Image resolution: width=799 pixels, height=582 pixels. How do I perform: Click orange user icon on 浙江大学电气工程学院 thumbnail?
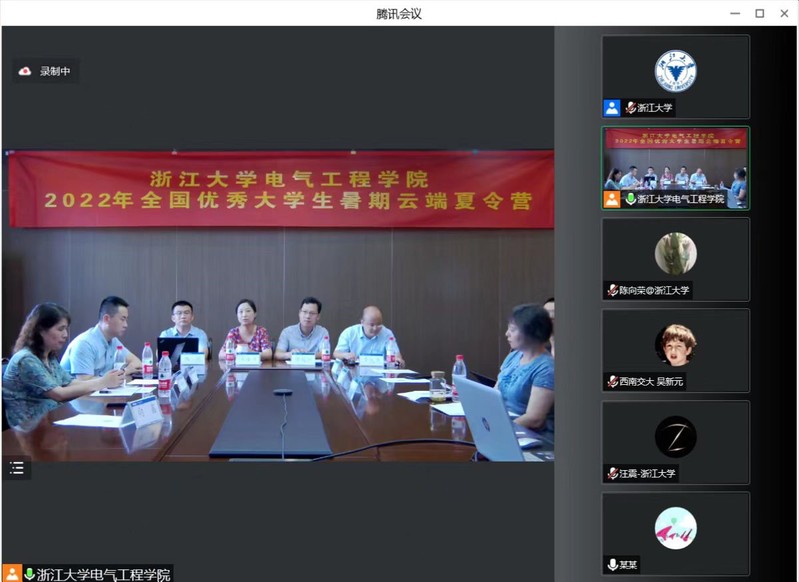tap(612, 199)
